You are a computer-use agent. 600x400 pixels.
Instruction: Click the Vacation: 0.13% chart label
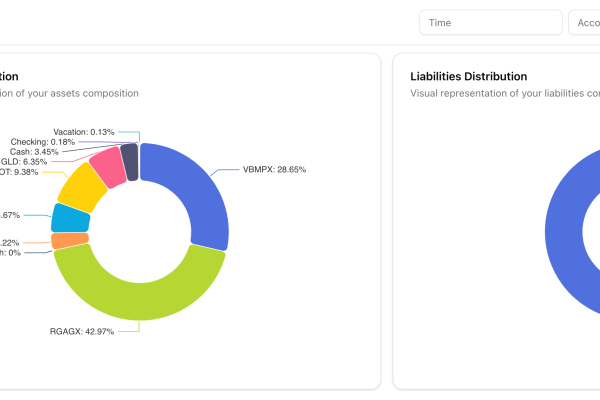point(84,131)
